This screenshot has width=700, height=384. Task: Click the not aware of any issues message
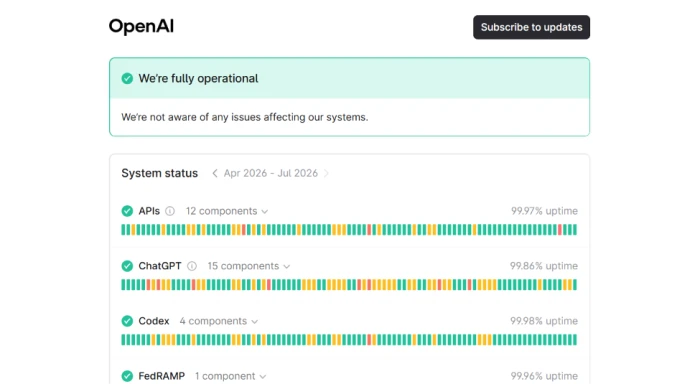[x=245, y=117]
